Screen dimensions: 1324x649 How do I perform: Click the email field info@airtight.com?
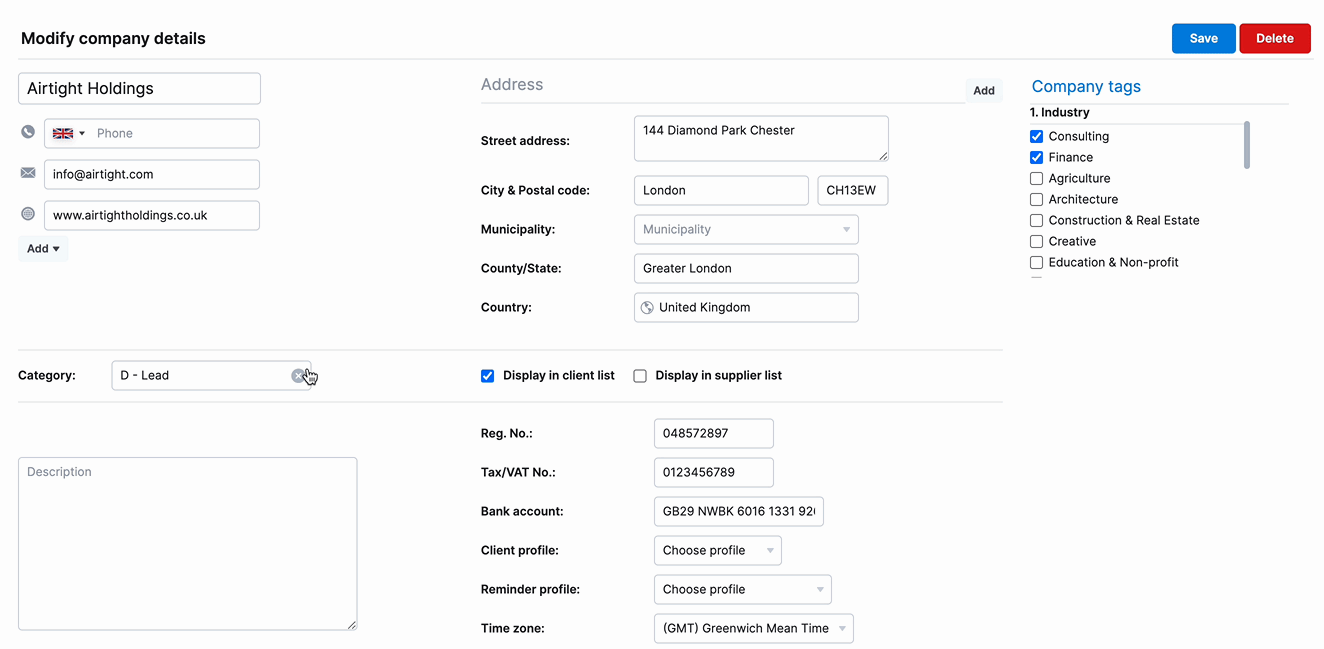coord(152,174)
